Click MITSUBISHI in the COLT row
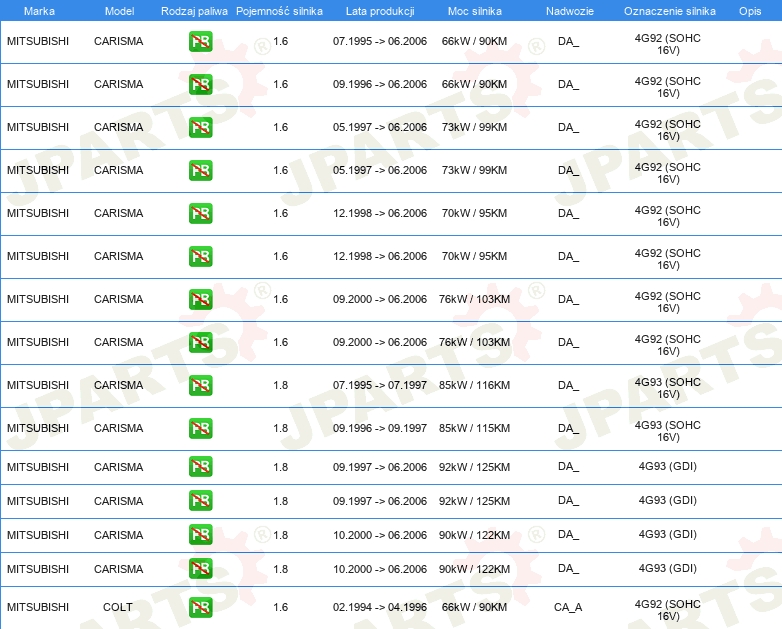This screenshot has height=629, width=782. (x=38, y=607)
